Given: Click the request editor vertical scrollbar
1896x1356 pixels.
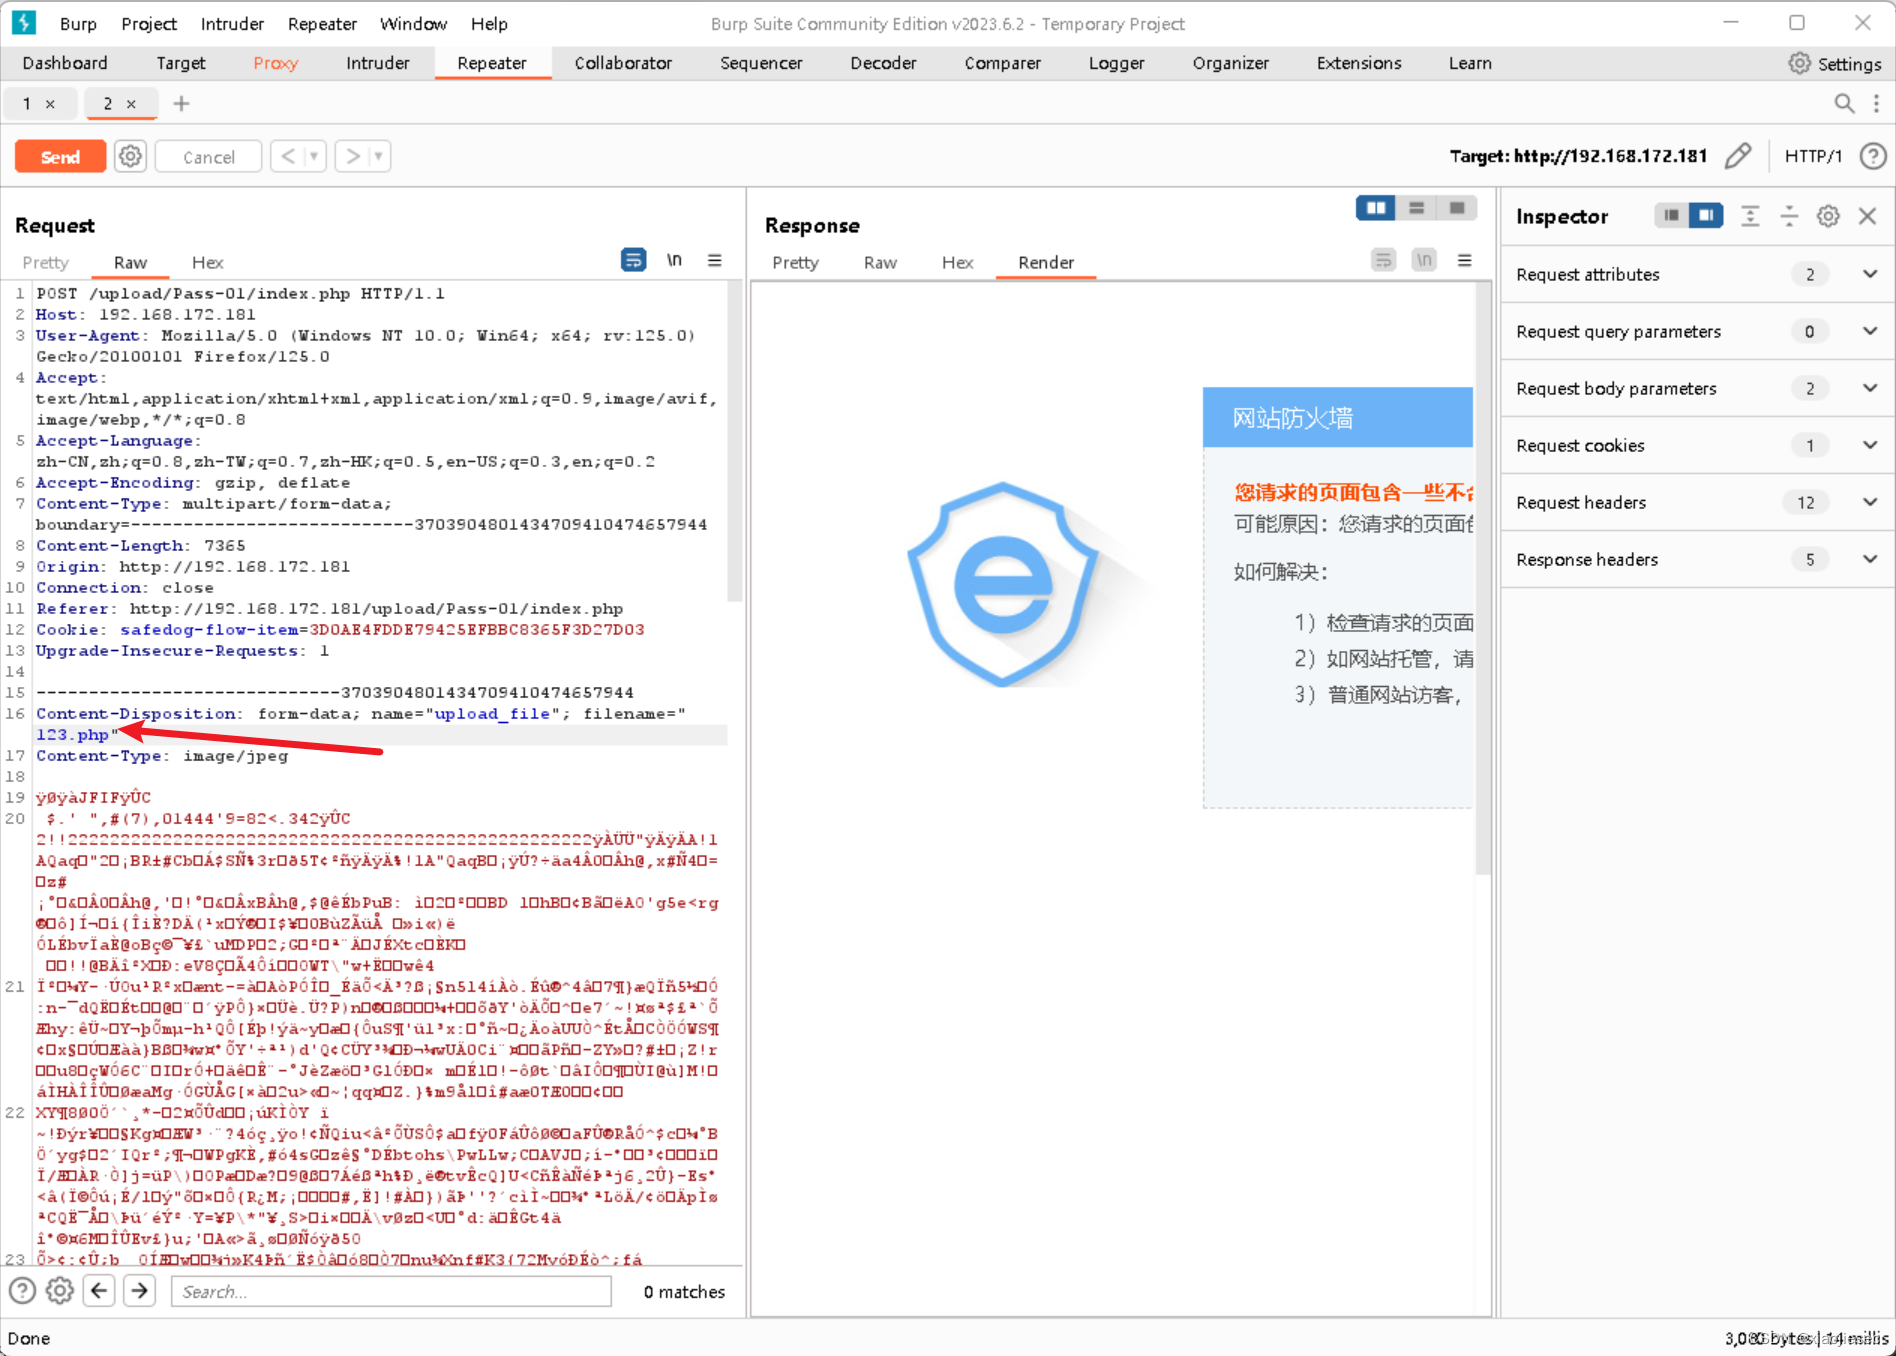Looking at the screenshot, I should click(x=735, y=440).
